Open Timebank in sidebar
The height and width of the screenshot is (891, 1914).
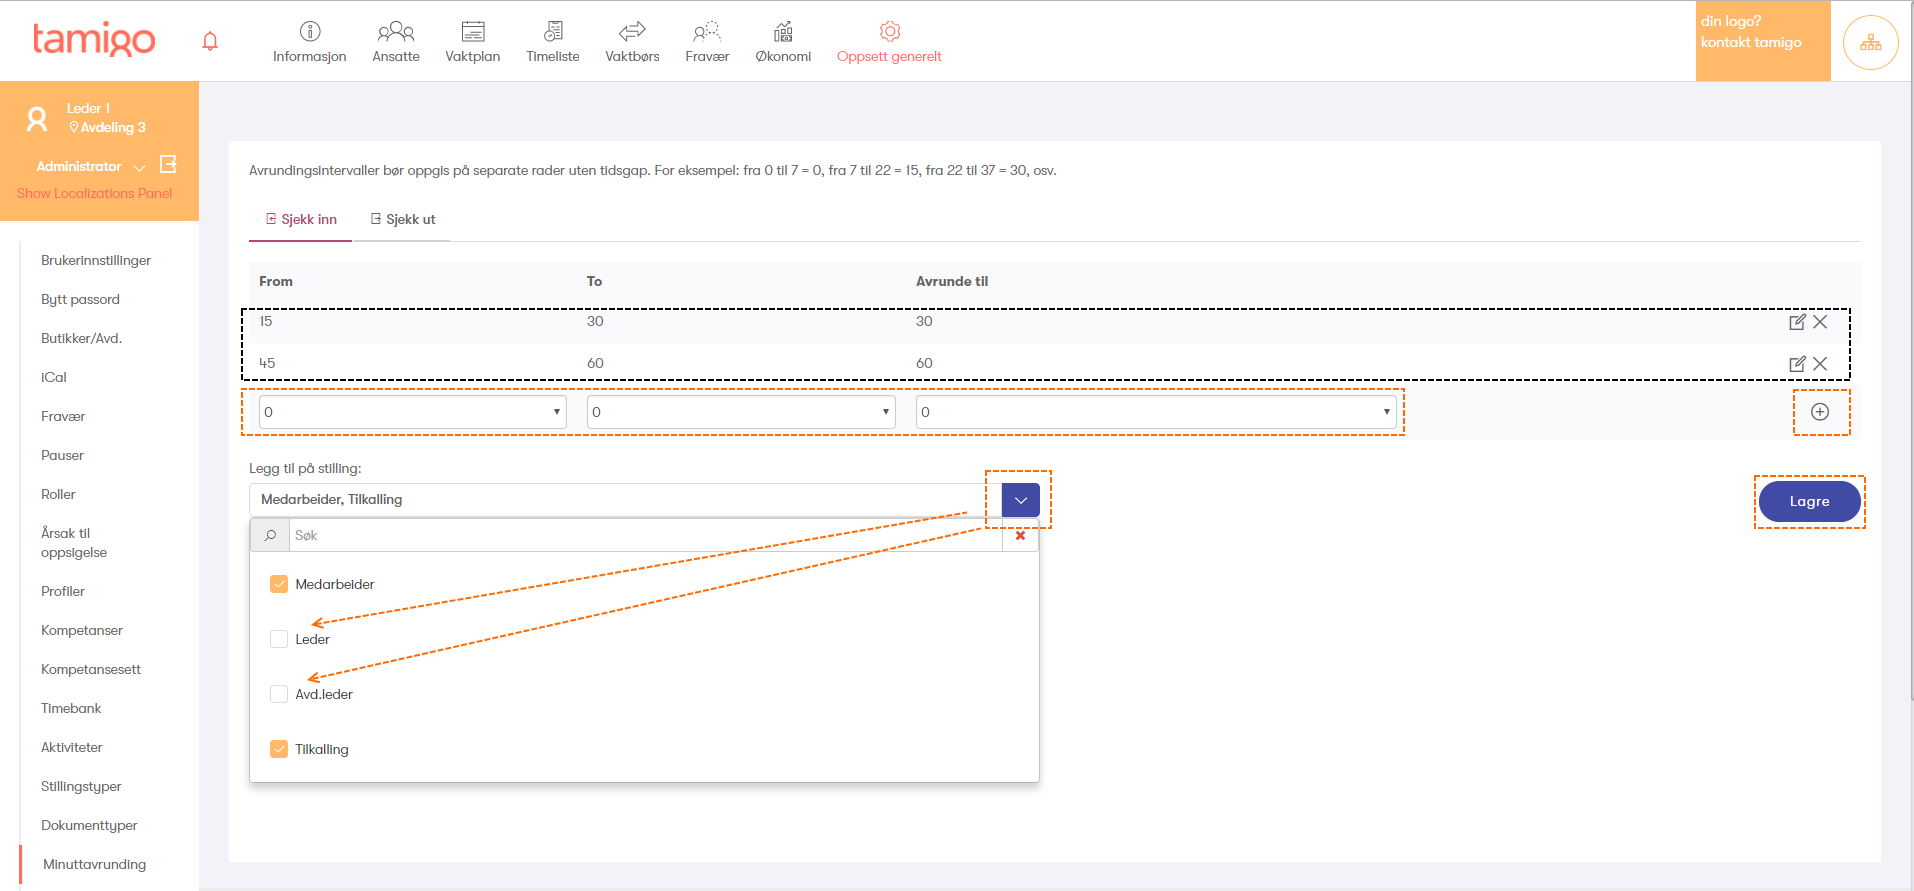point(71,708)
